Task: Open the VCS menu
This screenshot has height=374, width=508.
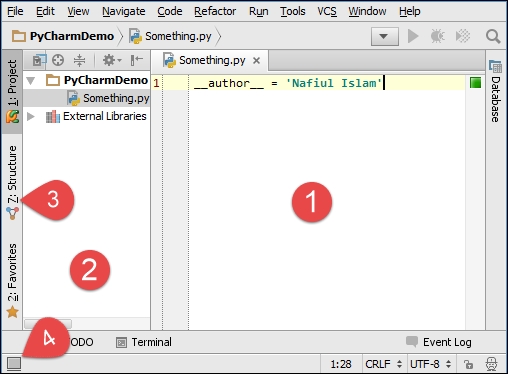Action: click(327, 11)
